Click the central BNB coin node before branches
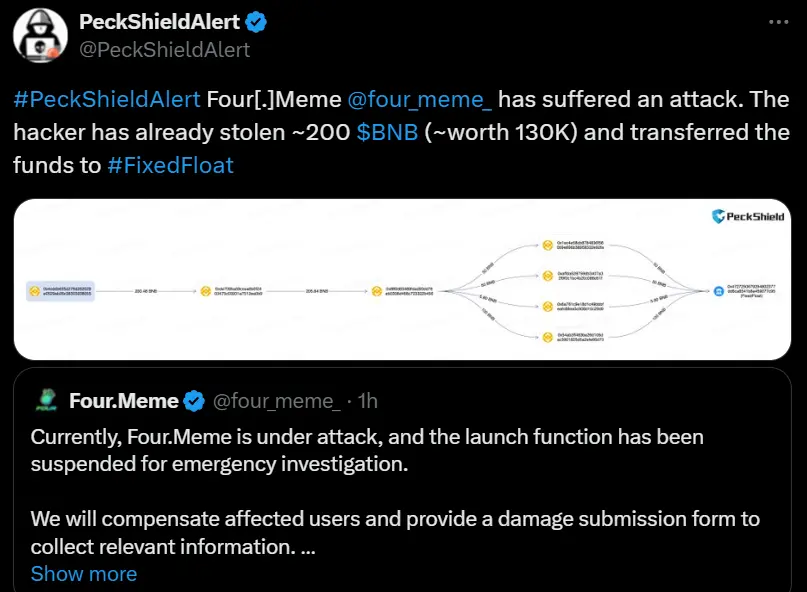The image size is (807, 592). (377, 291)
